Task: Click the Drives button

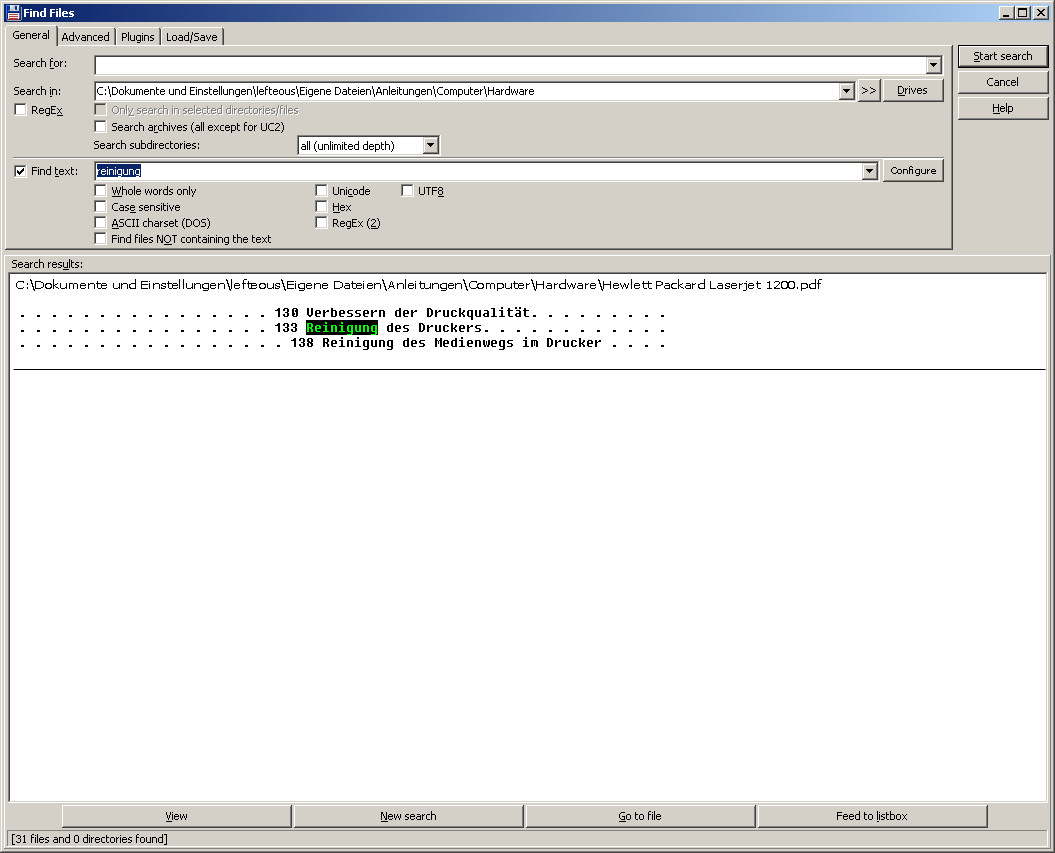Action: pyautogui.click(x=912, y=90)
